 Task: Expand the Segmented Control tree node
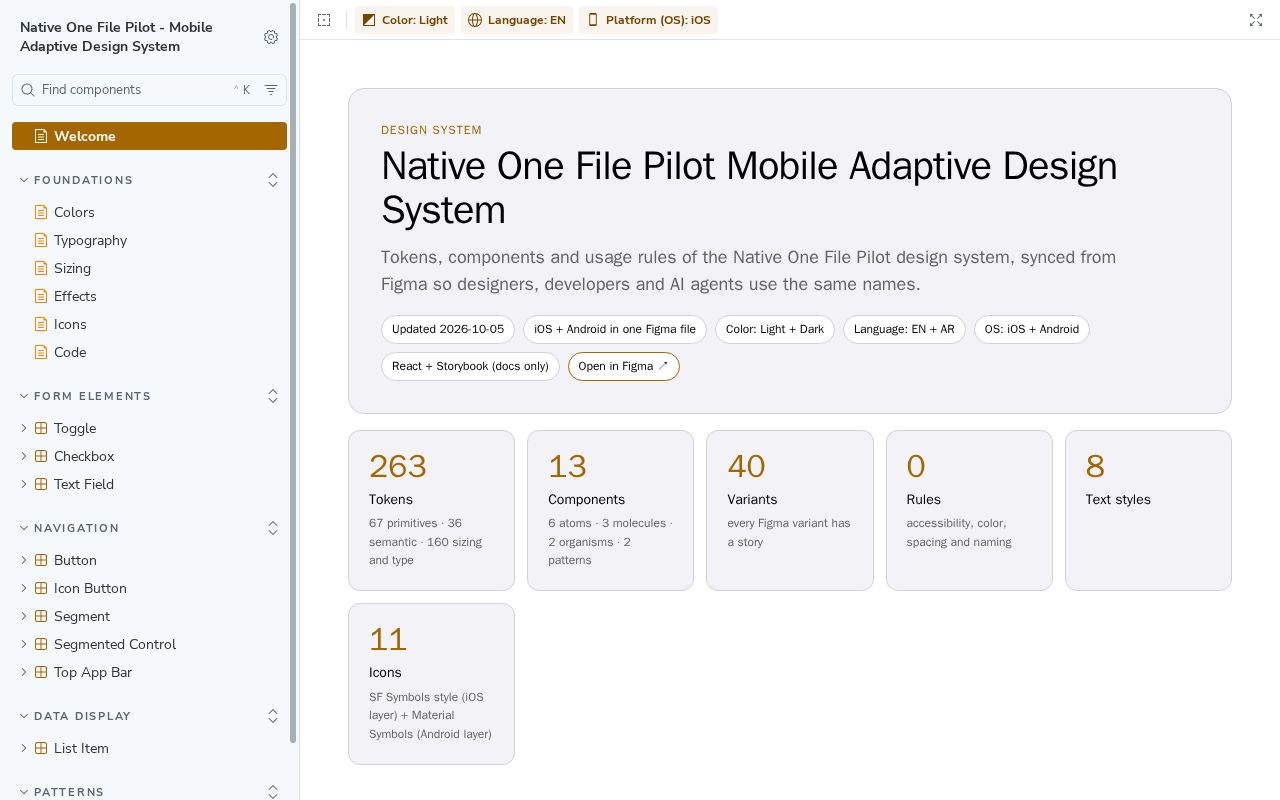tap(24, 644)
